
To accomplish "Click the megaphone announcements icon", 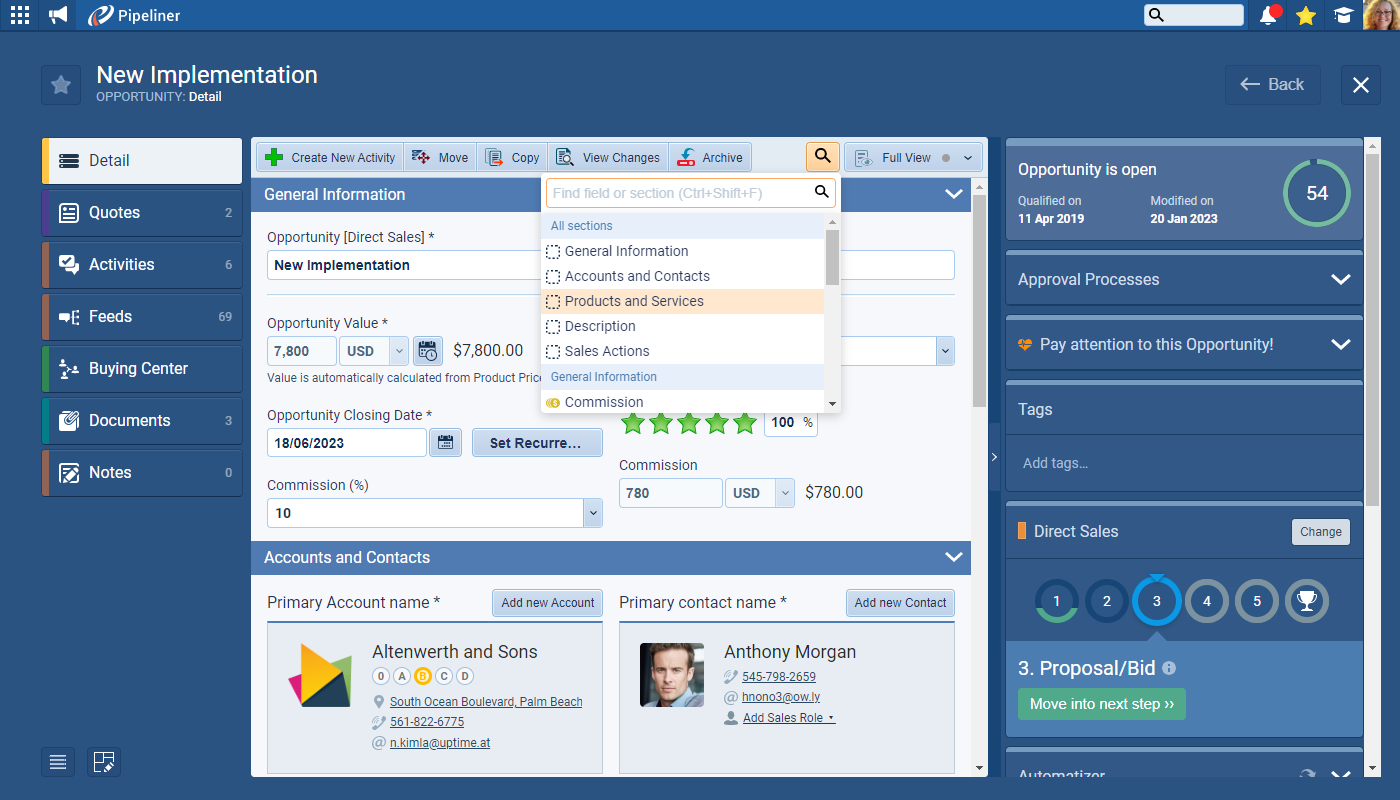I will point(58,15).
